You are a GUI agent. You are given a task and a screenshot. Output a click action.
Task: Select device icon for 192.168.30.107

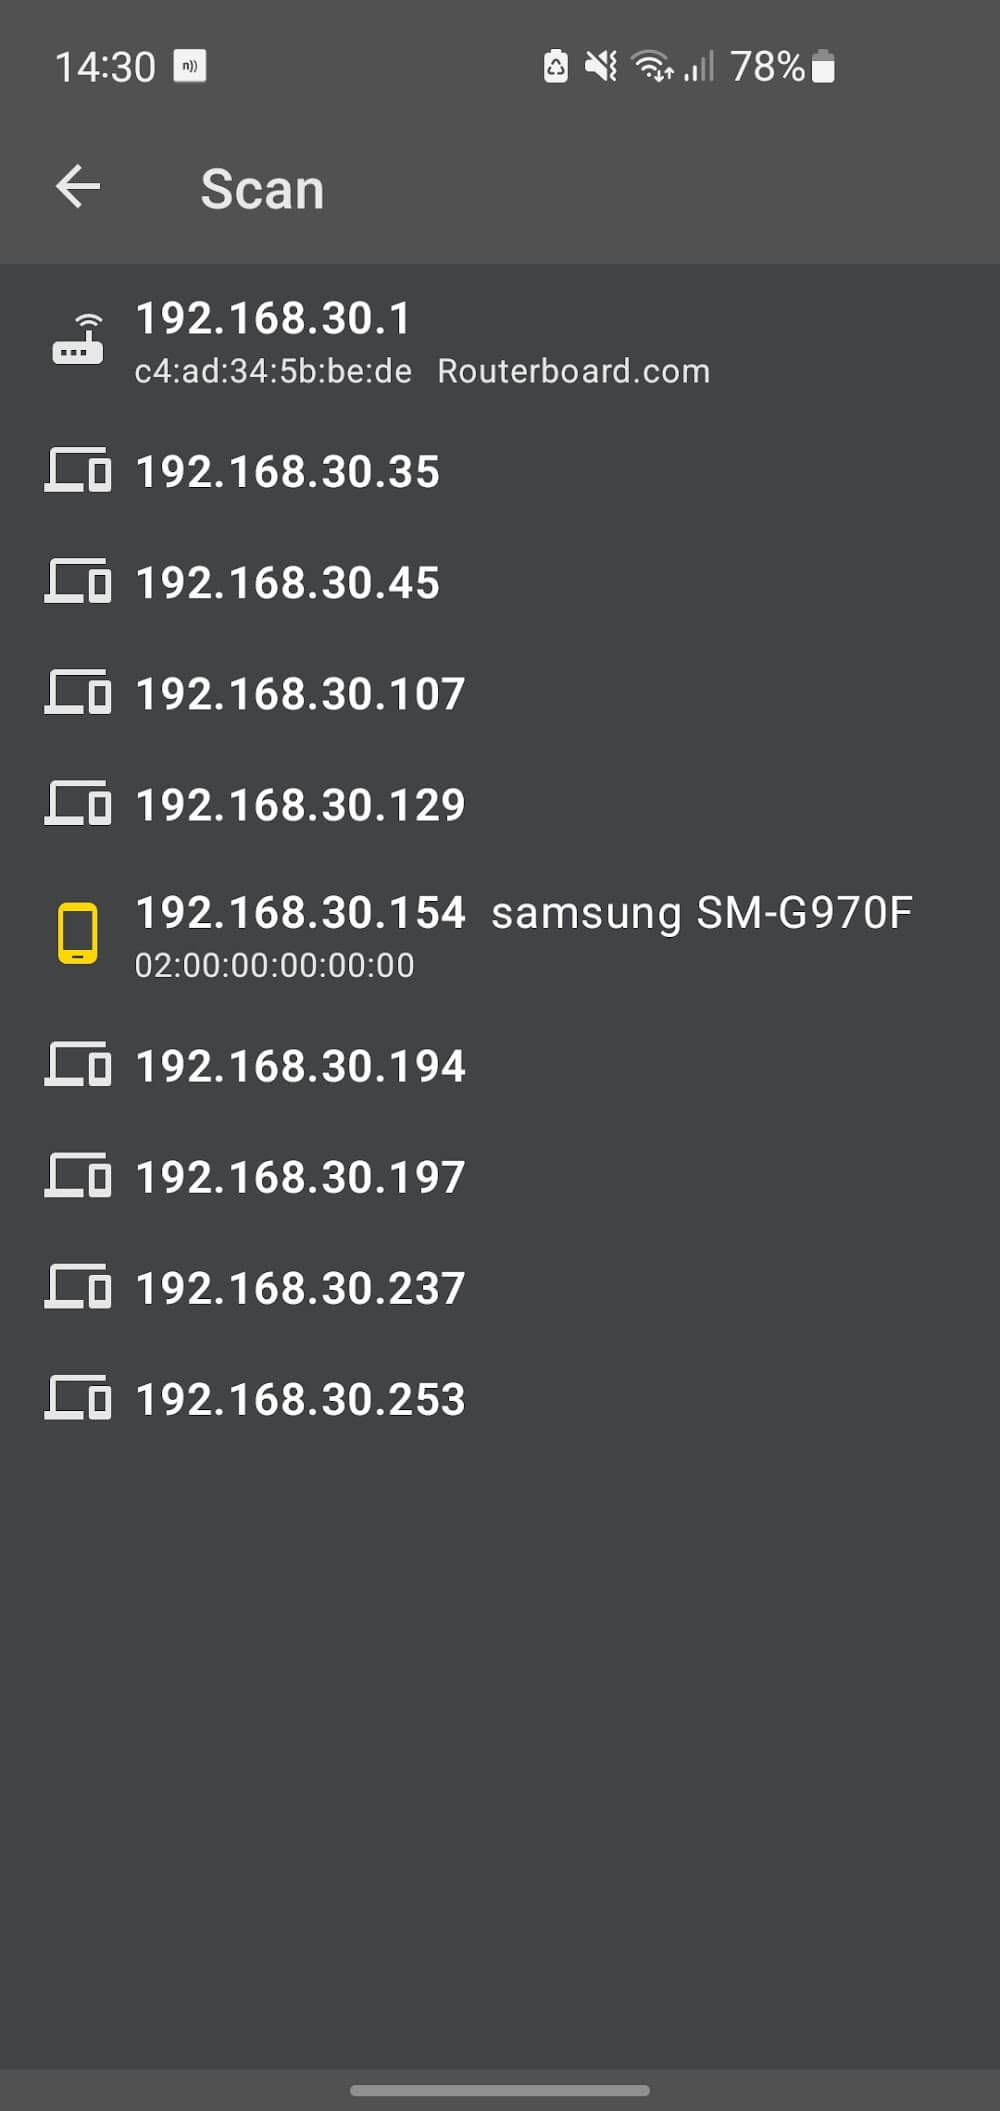coord(78,693)
